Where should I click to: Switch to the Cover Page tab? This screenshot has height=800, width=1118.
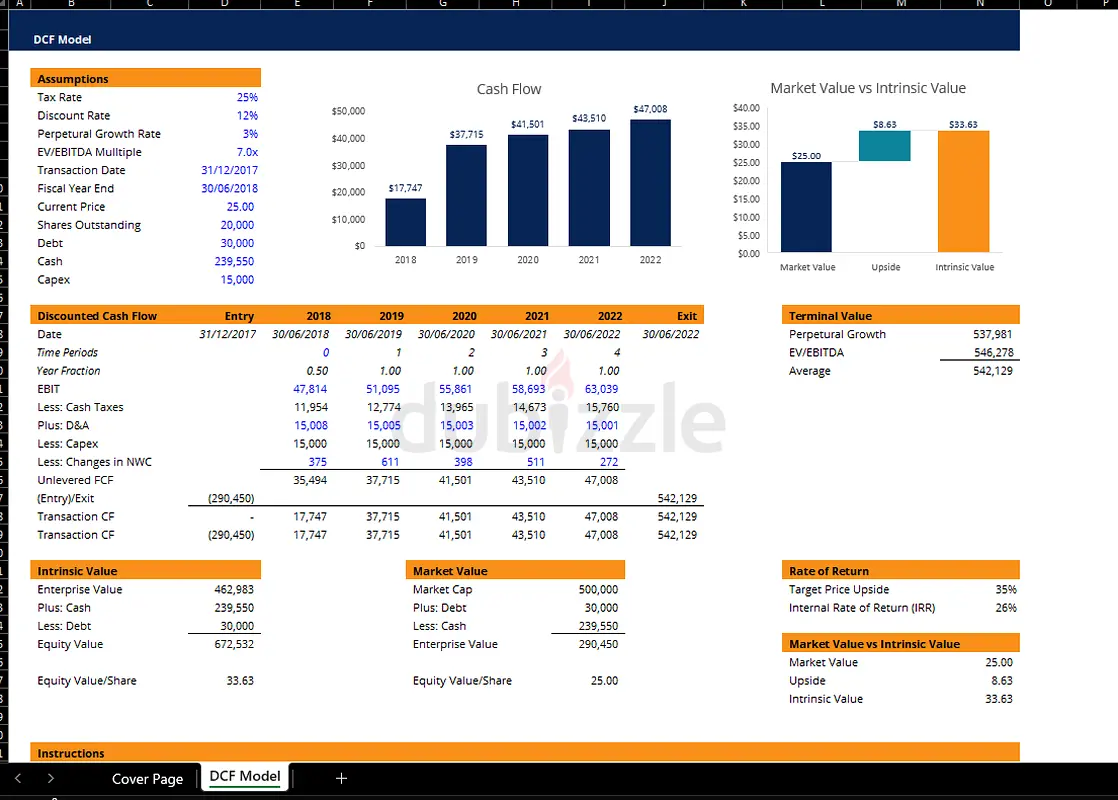click(147, 779)
